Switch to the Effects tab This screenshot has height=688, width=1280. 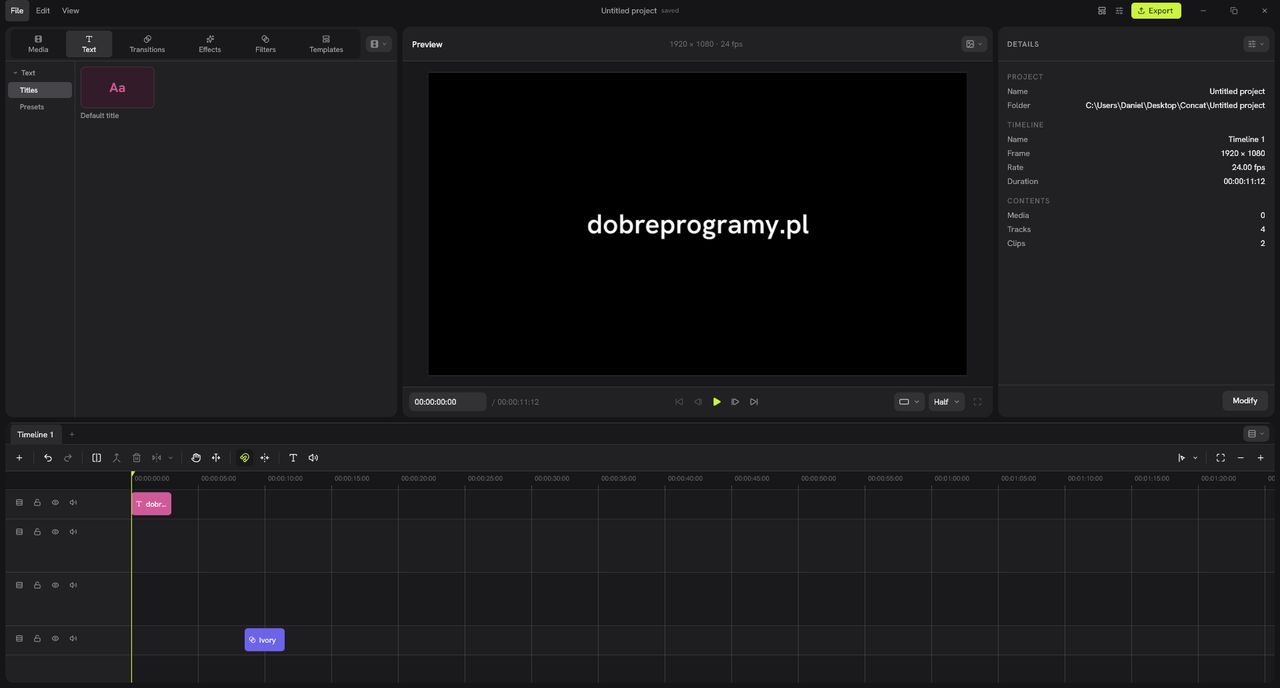[x=210, y=44]
